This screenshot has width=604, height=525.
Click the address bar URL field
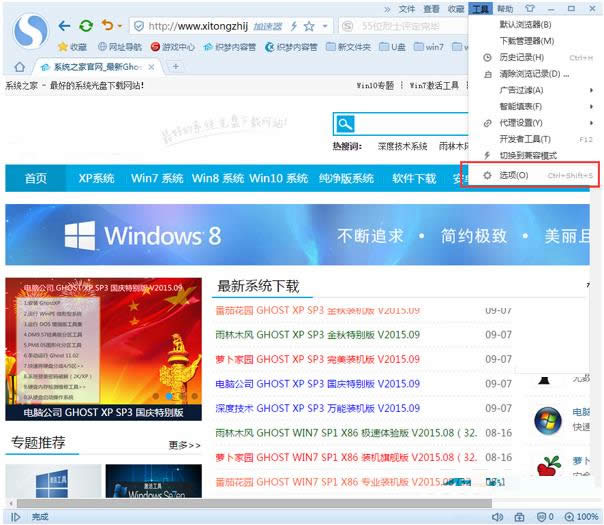click(230, 26)
